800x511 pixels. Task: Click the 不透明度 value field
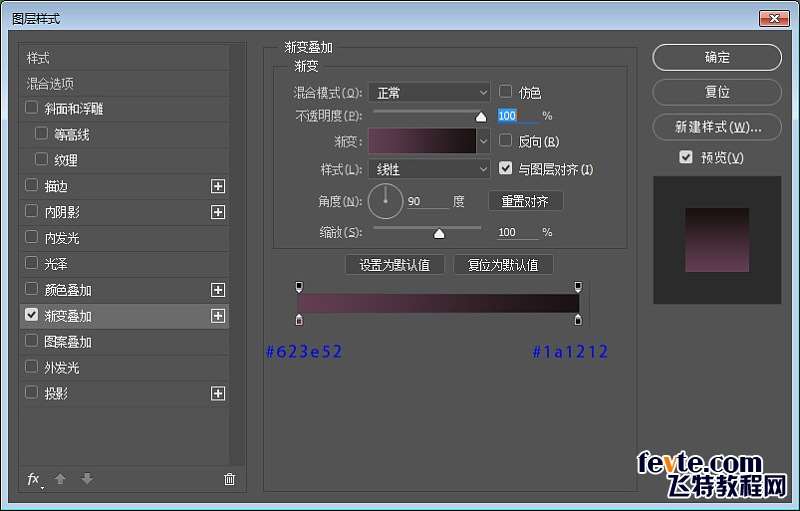pyautogui.click(x=518, y=116)
